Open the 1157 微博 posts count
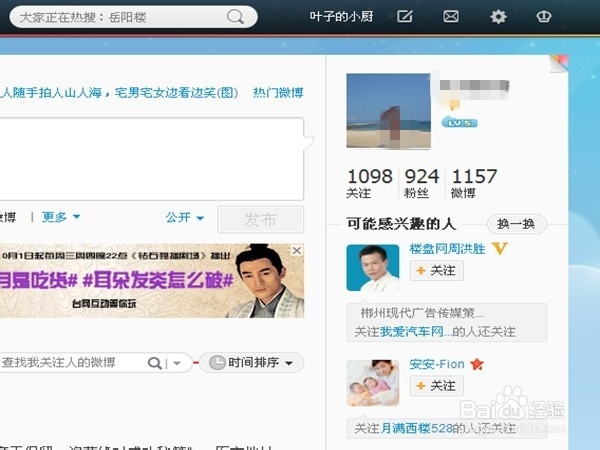The width and height of the screenshot is (600, 450). click(474, 183)
